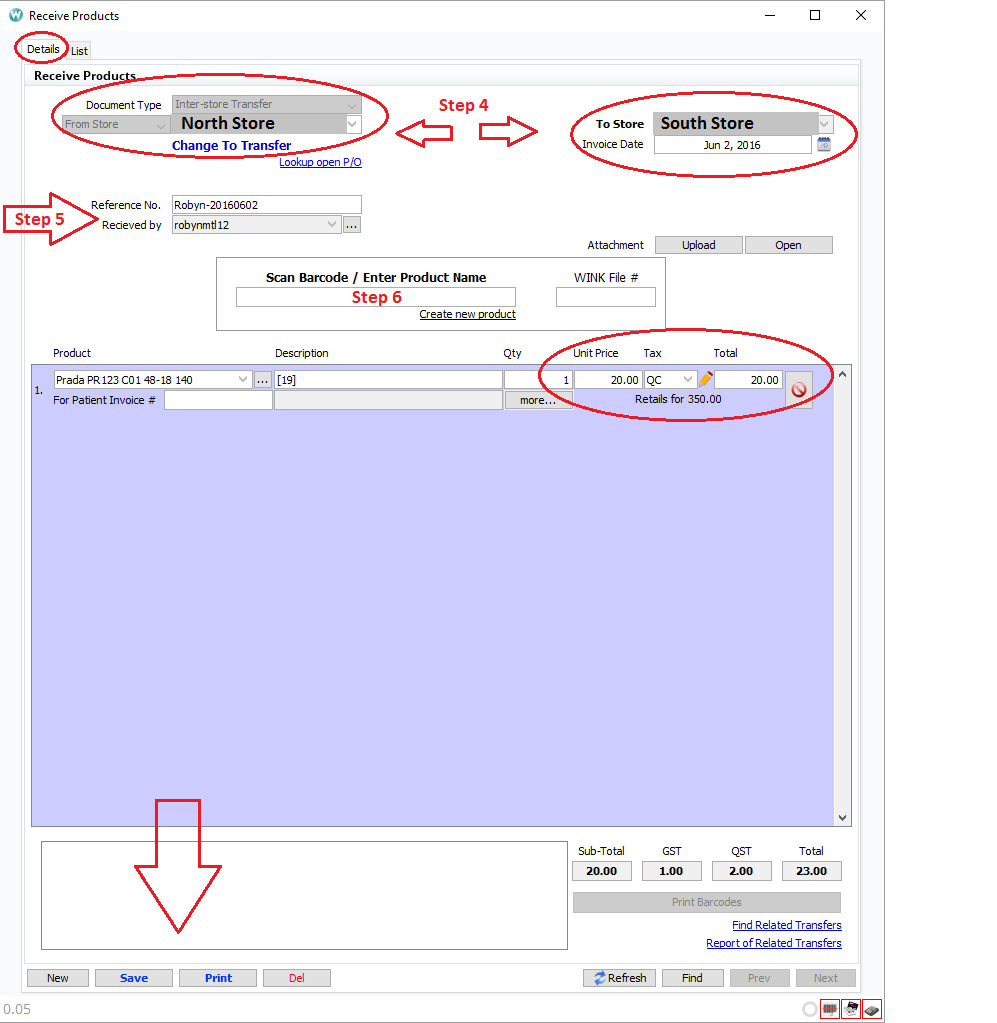Click the receipt printer icon in status bar
This screenshot has width=997, height=1023.
coord(850,1008)
